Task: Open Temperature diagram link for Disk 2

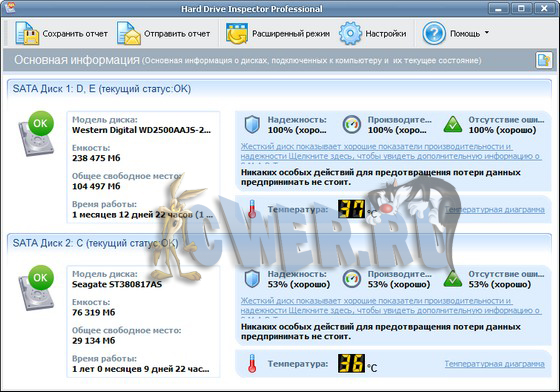Action: [495, 364]
